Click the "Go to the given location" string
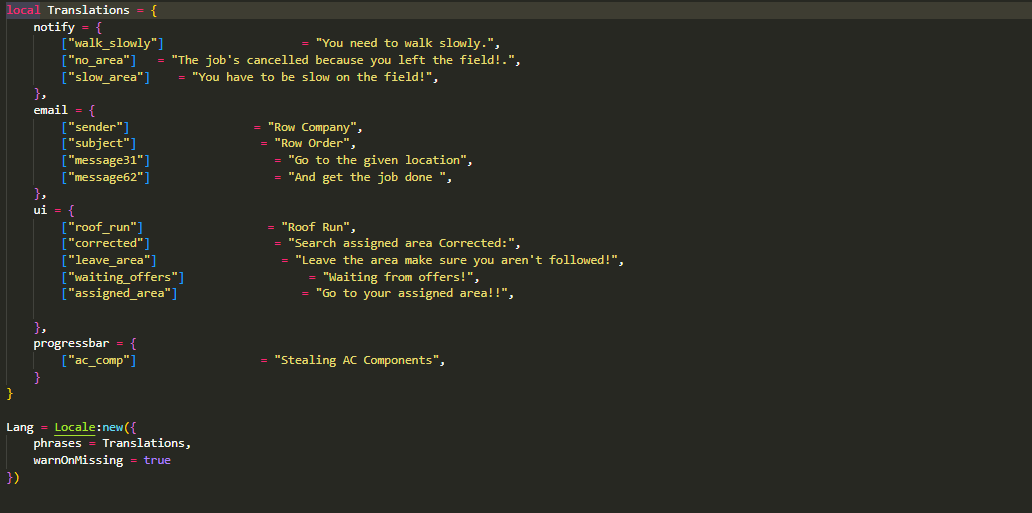 (379, 160)
